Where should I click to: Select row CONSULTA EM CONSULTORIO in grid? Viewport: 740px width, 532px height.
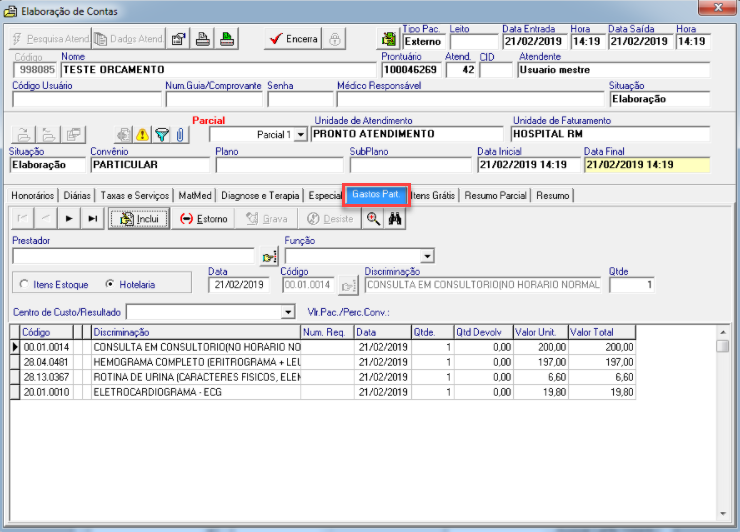[323, 347]
